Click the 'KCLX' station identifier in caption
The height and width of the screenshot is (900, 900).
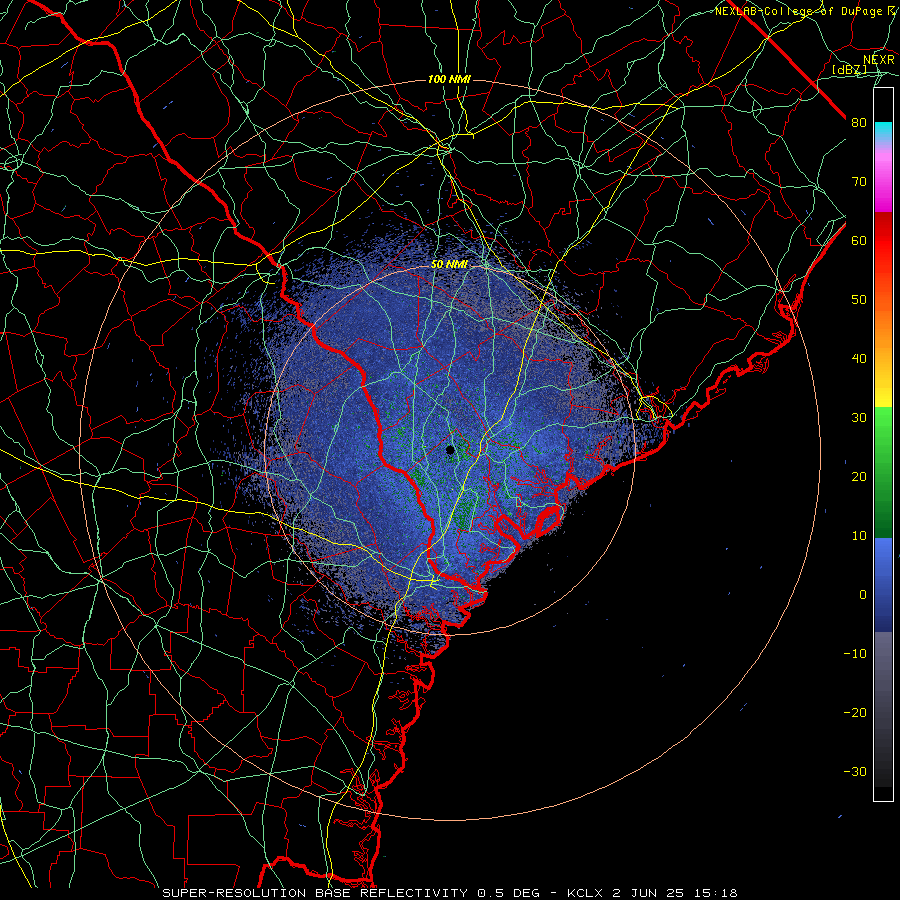coord(584,893)
